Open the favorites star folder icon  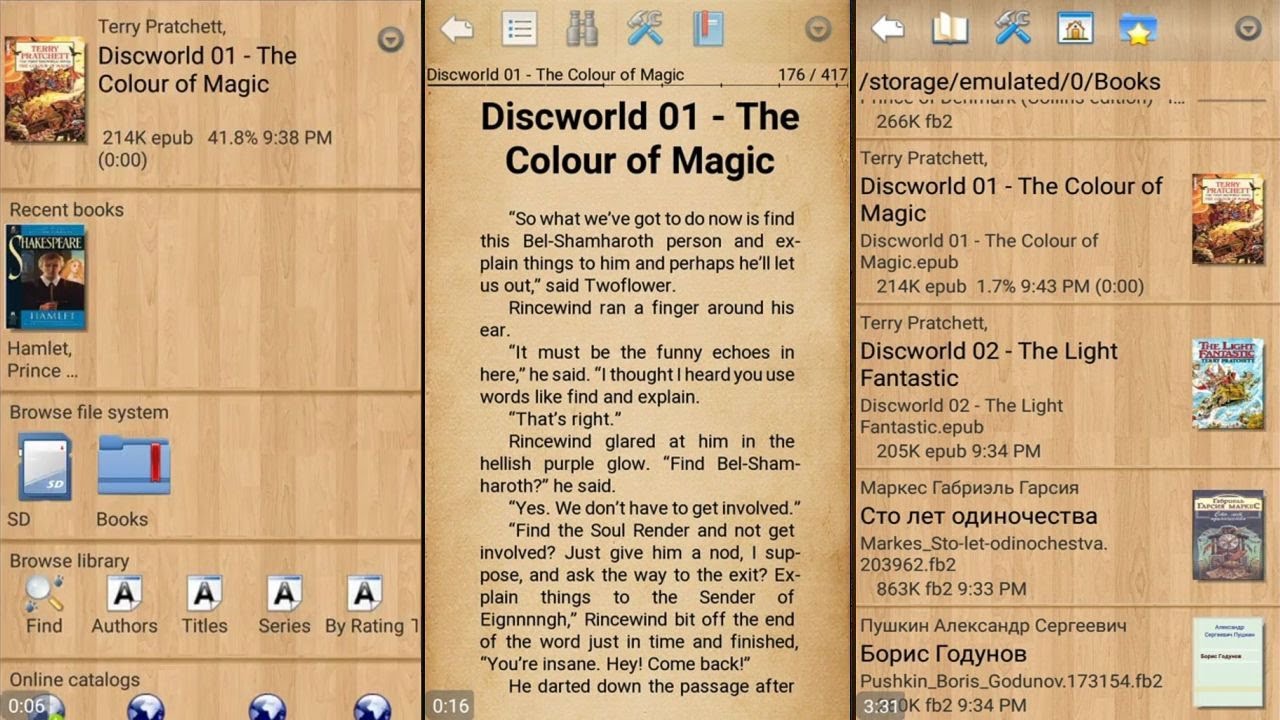pyautogui.click(x=1138, y=29)
